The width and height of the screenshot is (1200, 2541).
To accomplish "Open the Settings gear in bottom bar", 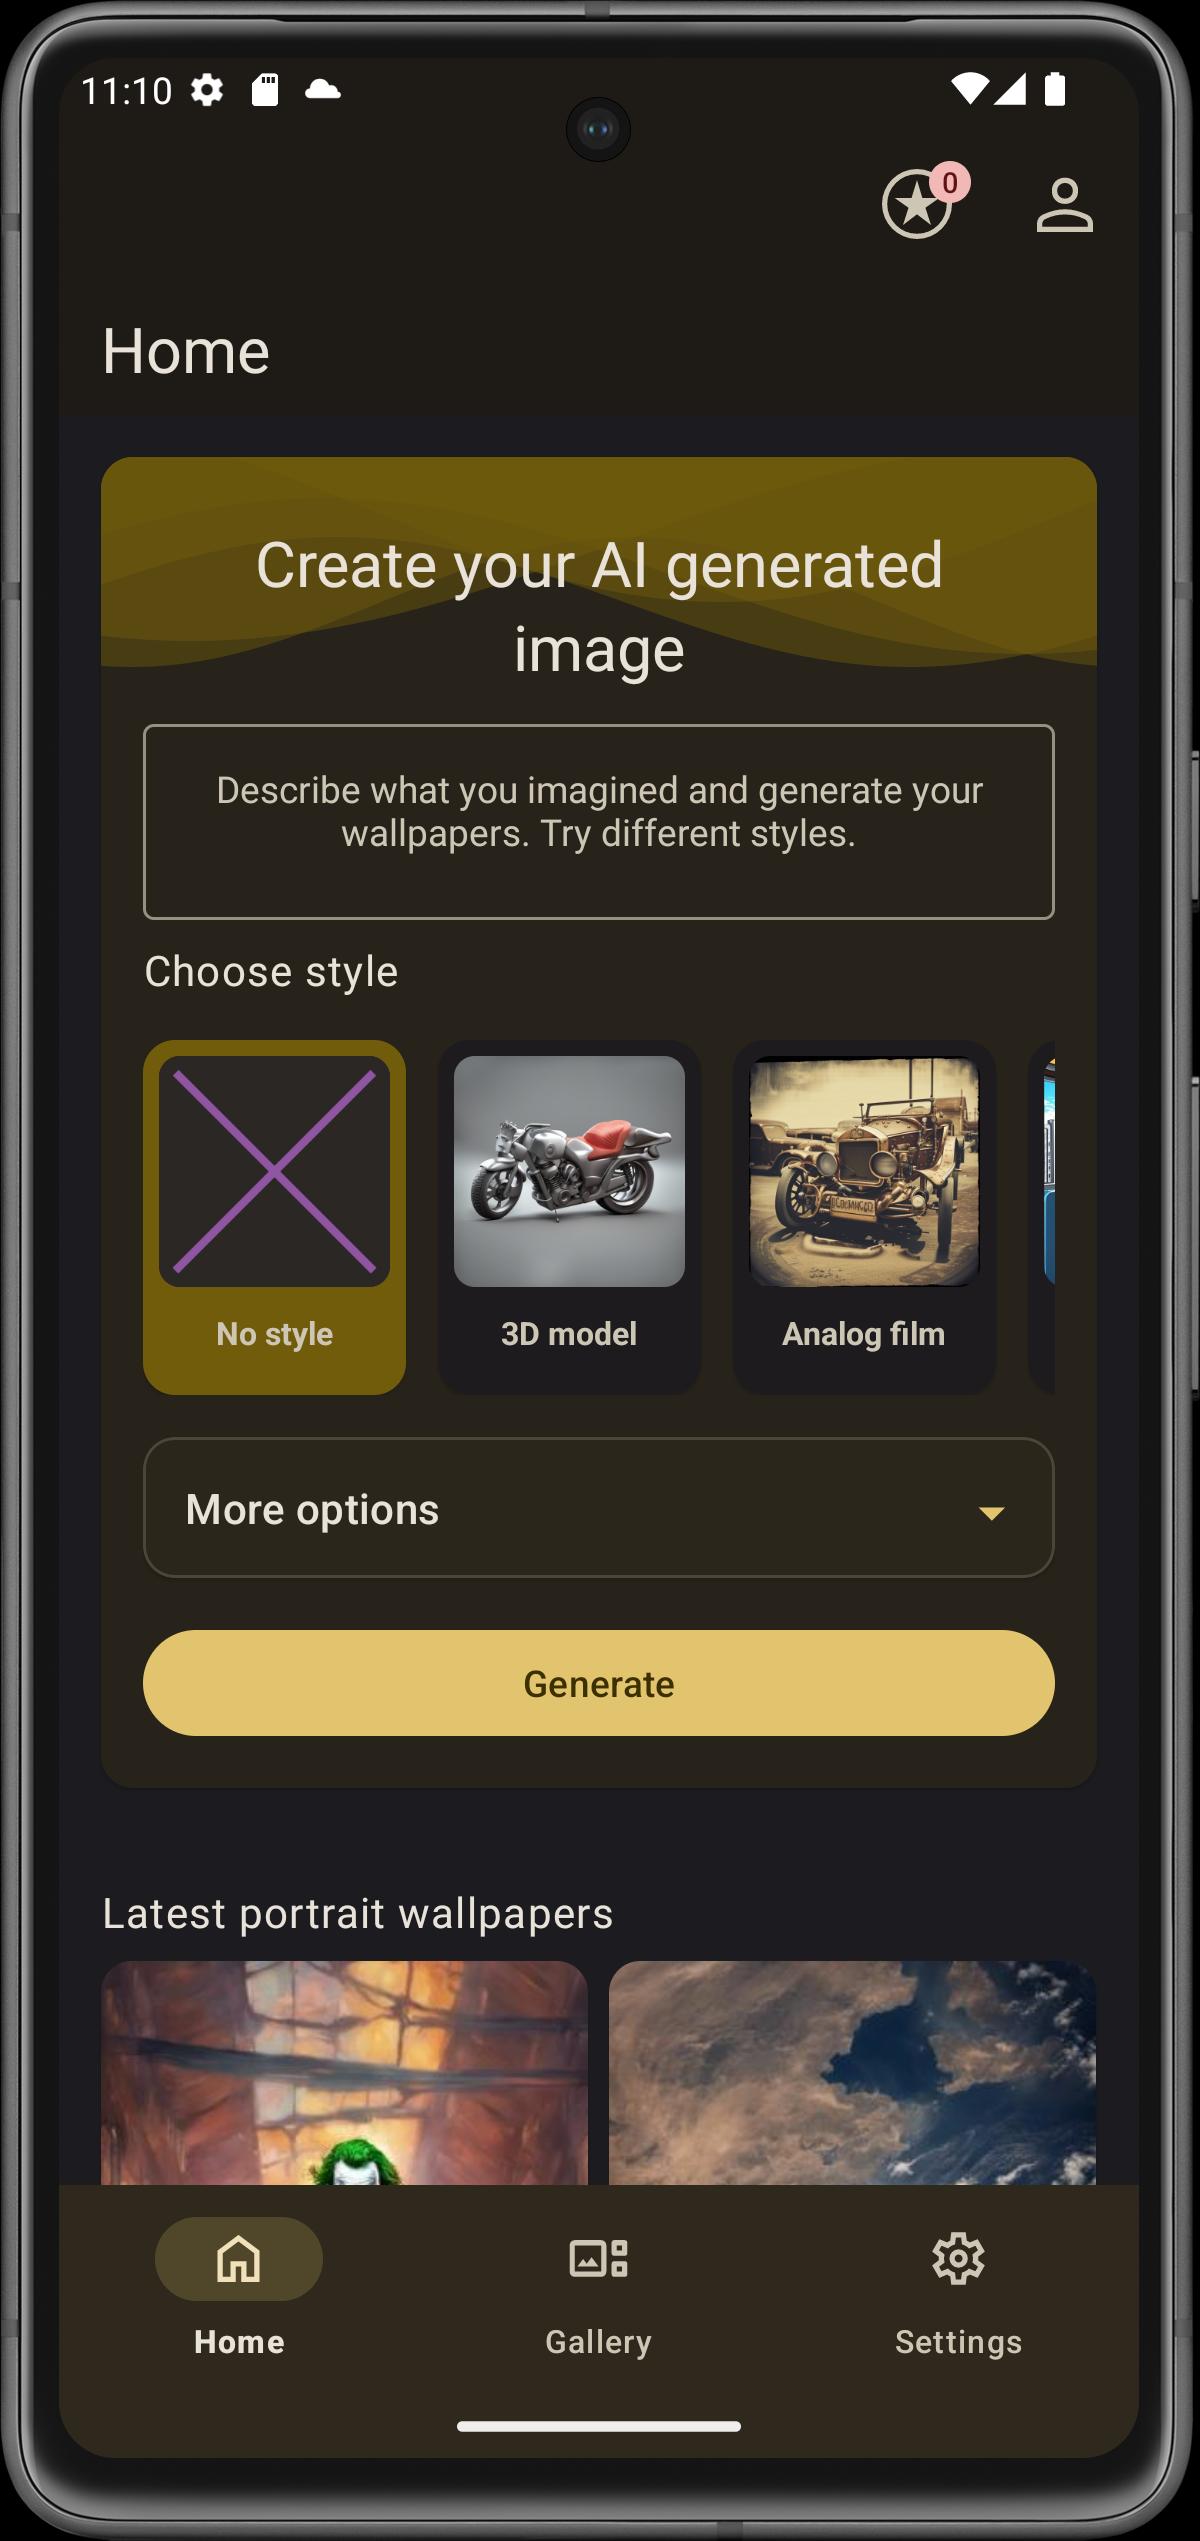I will pyautogui.click(x=958, y=2259).
